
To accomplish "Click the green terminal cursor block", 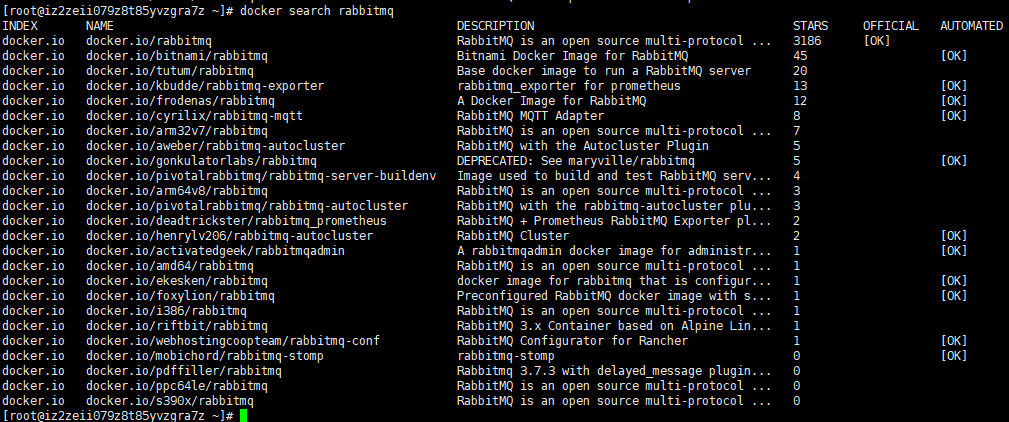I will tap(243, 416).
